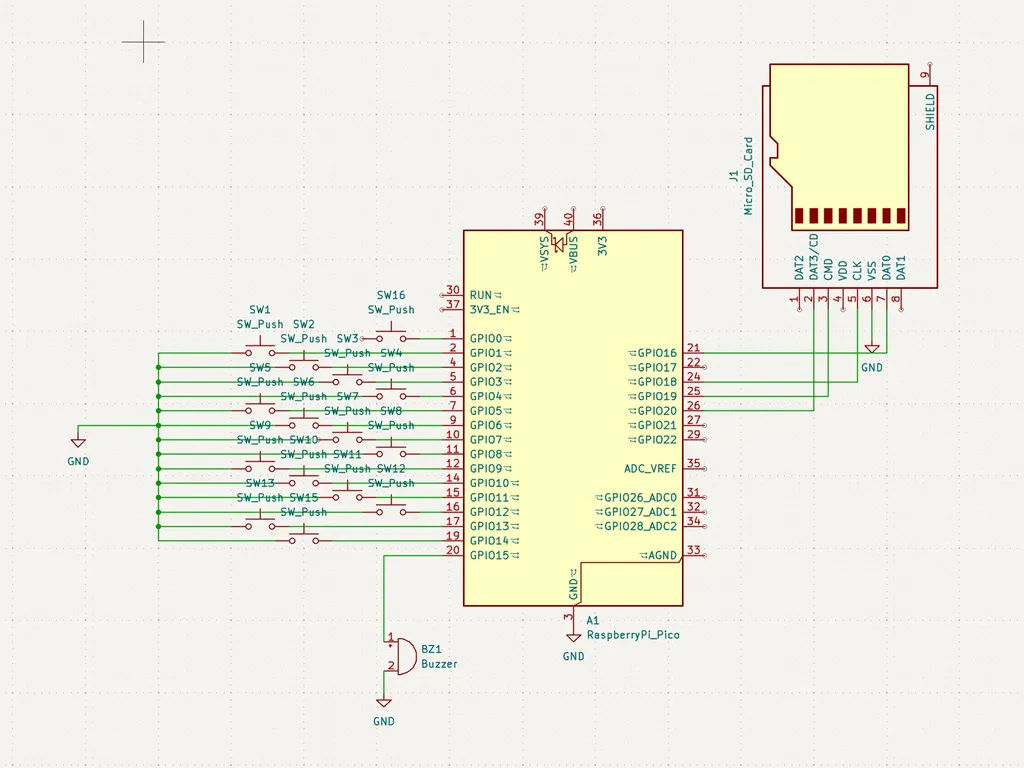Select the 'SW3' reference label
This screenshot has height=768, width=1024.
coord(347,338)
